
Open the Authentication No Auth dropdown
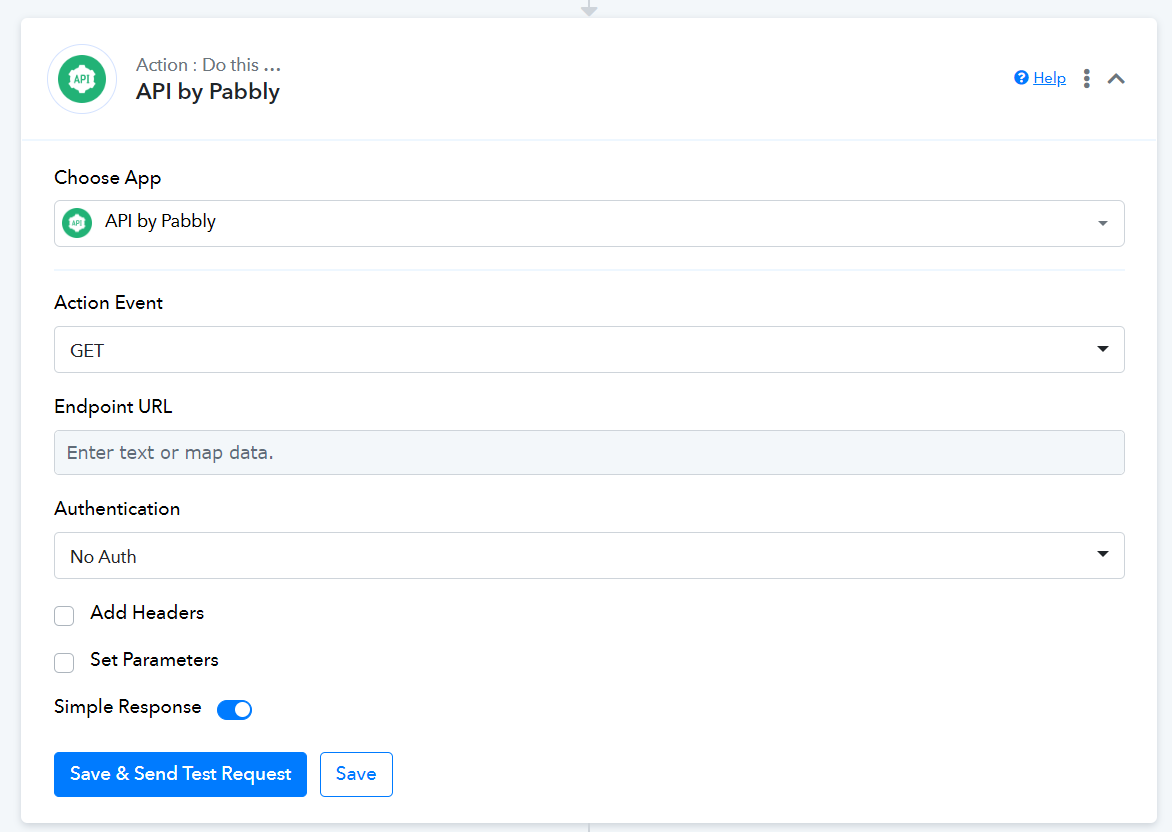[x=589, y=555]
